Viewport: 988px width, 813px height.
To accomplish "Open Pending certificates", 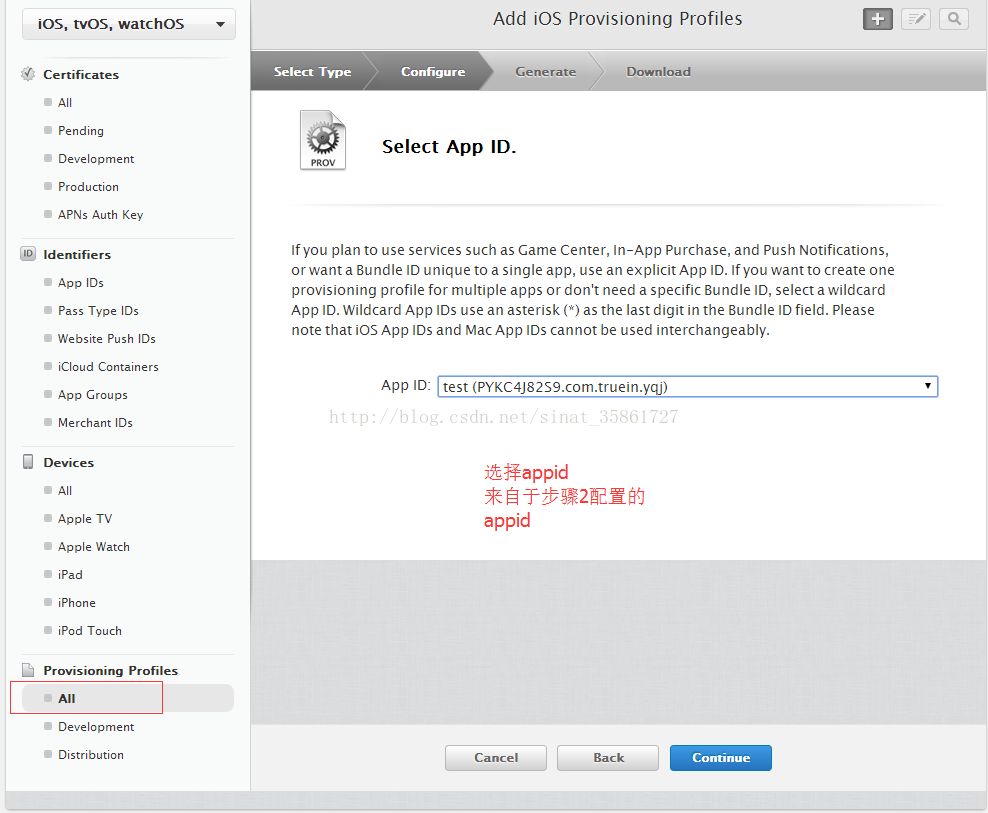I will [81, 130].
